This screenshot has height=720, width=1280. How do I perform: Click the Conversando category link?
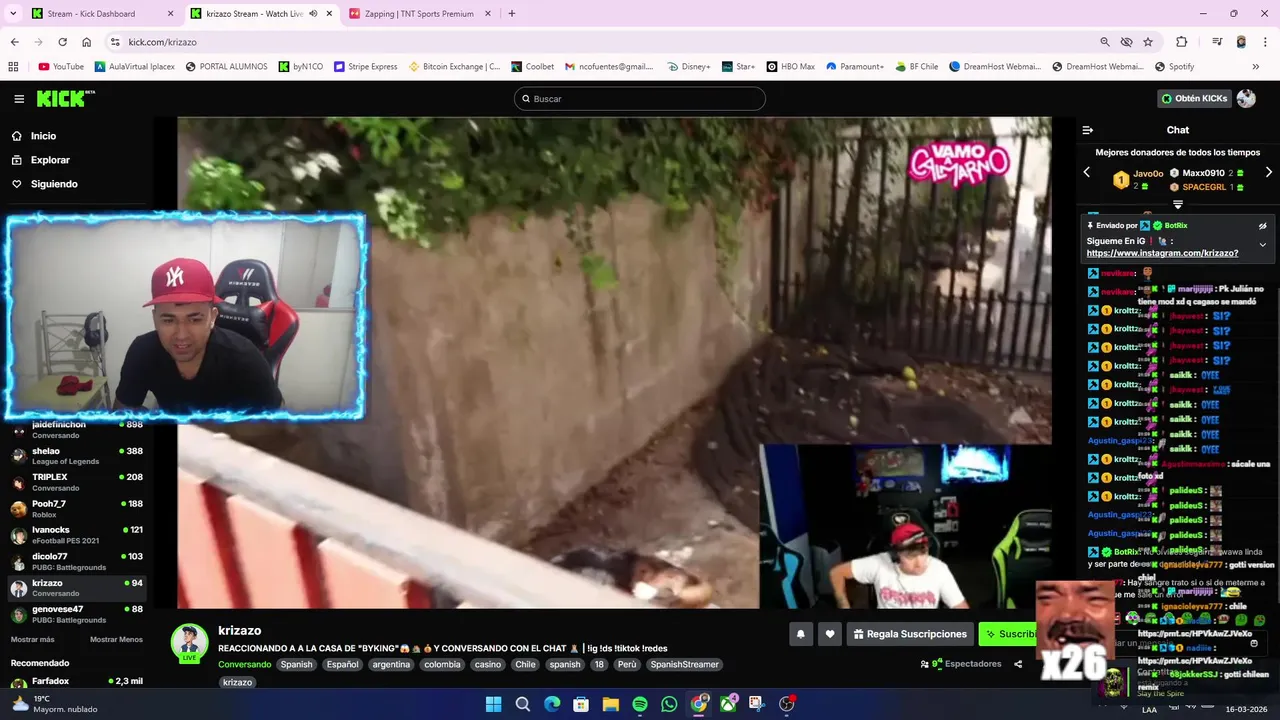tap(245, 664)
